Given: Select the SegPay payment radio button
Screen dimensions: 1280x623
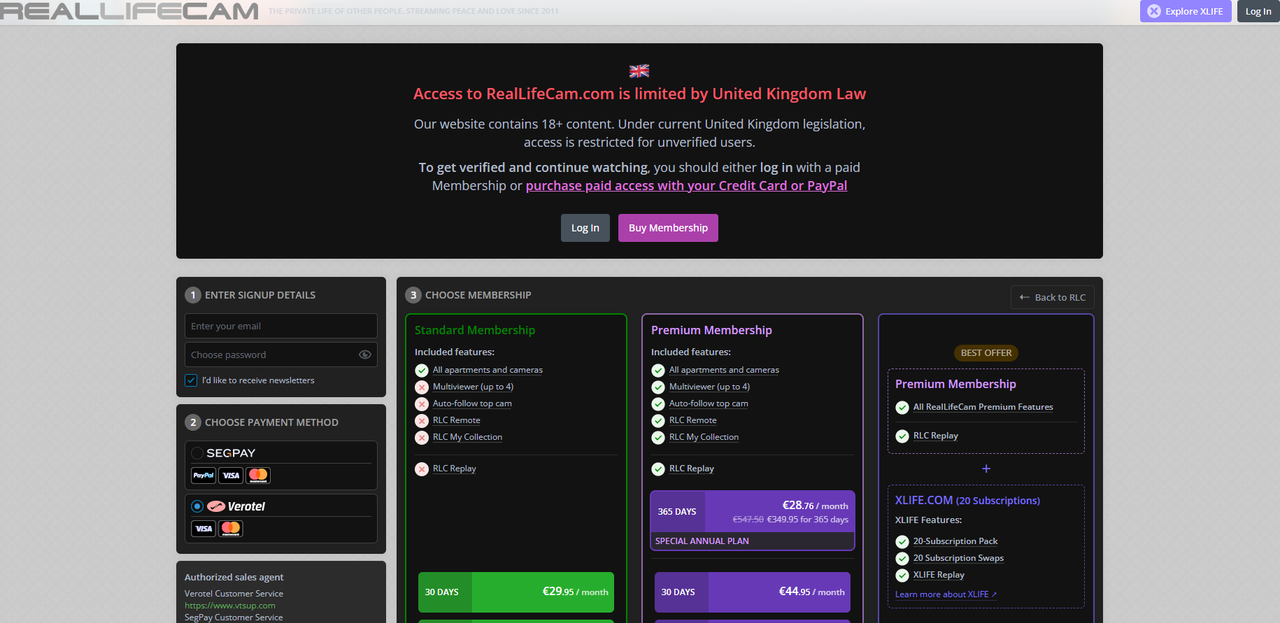Looking at the screenshot, I should [197, 453].
